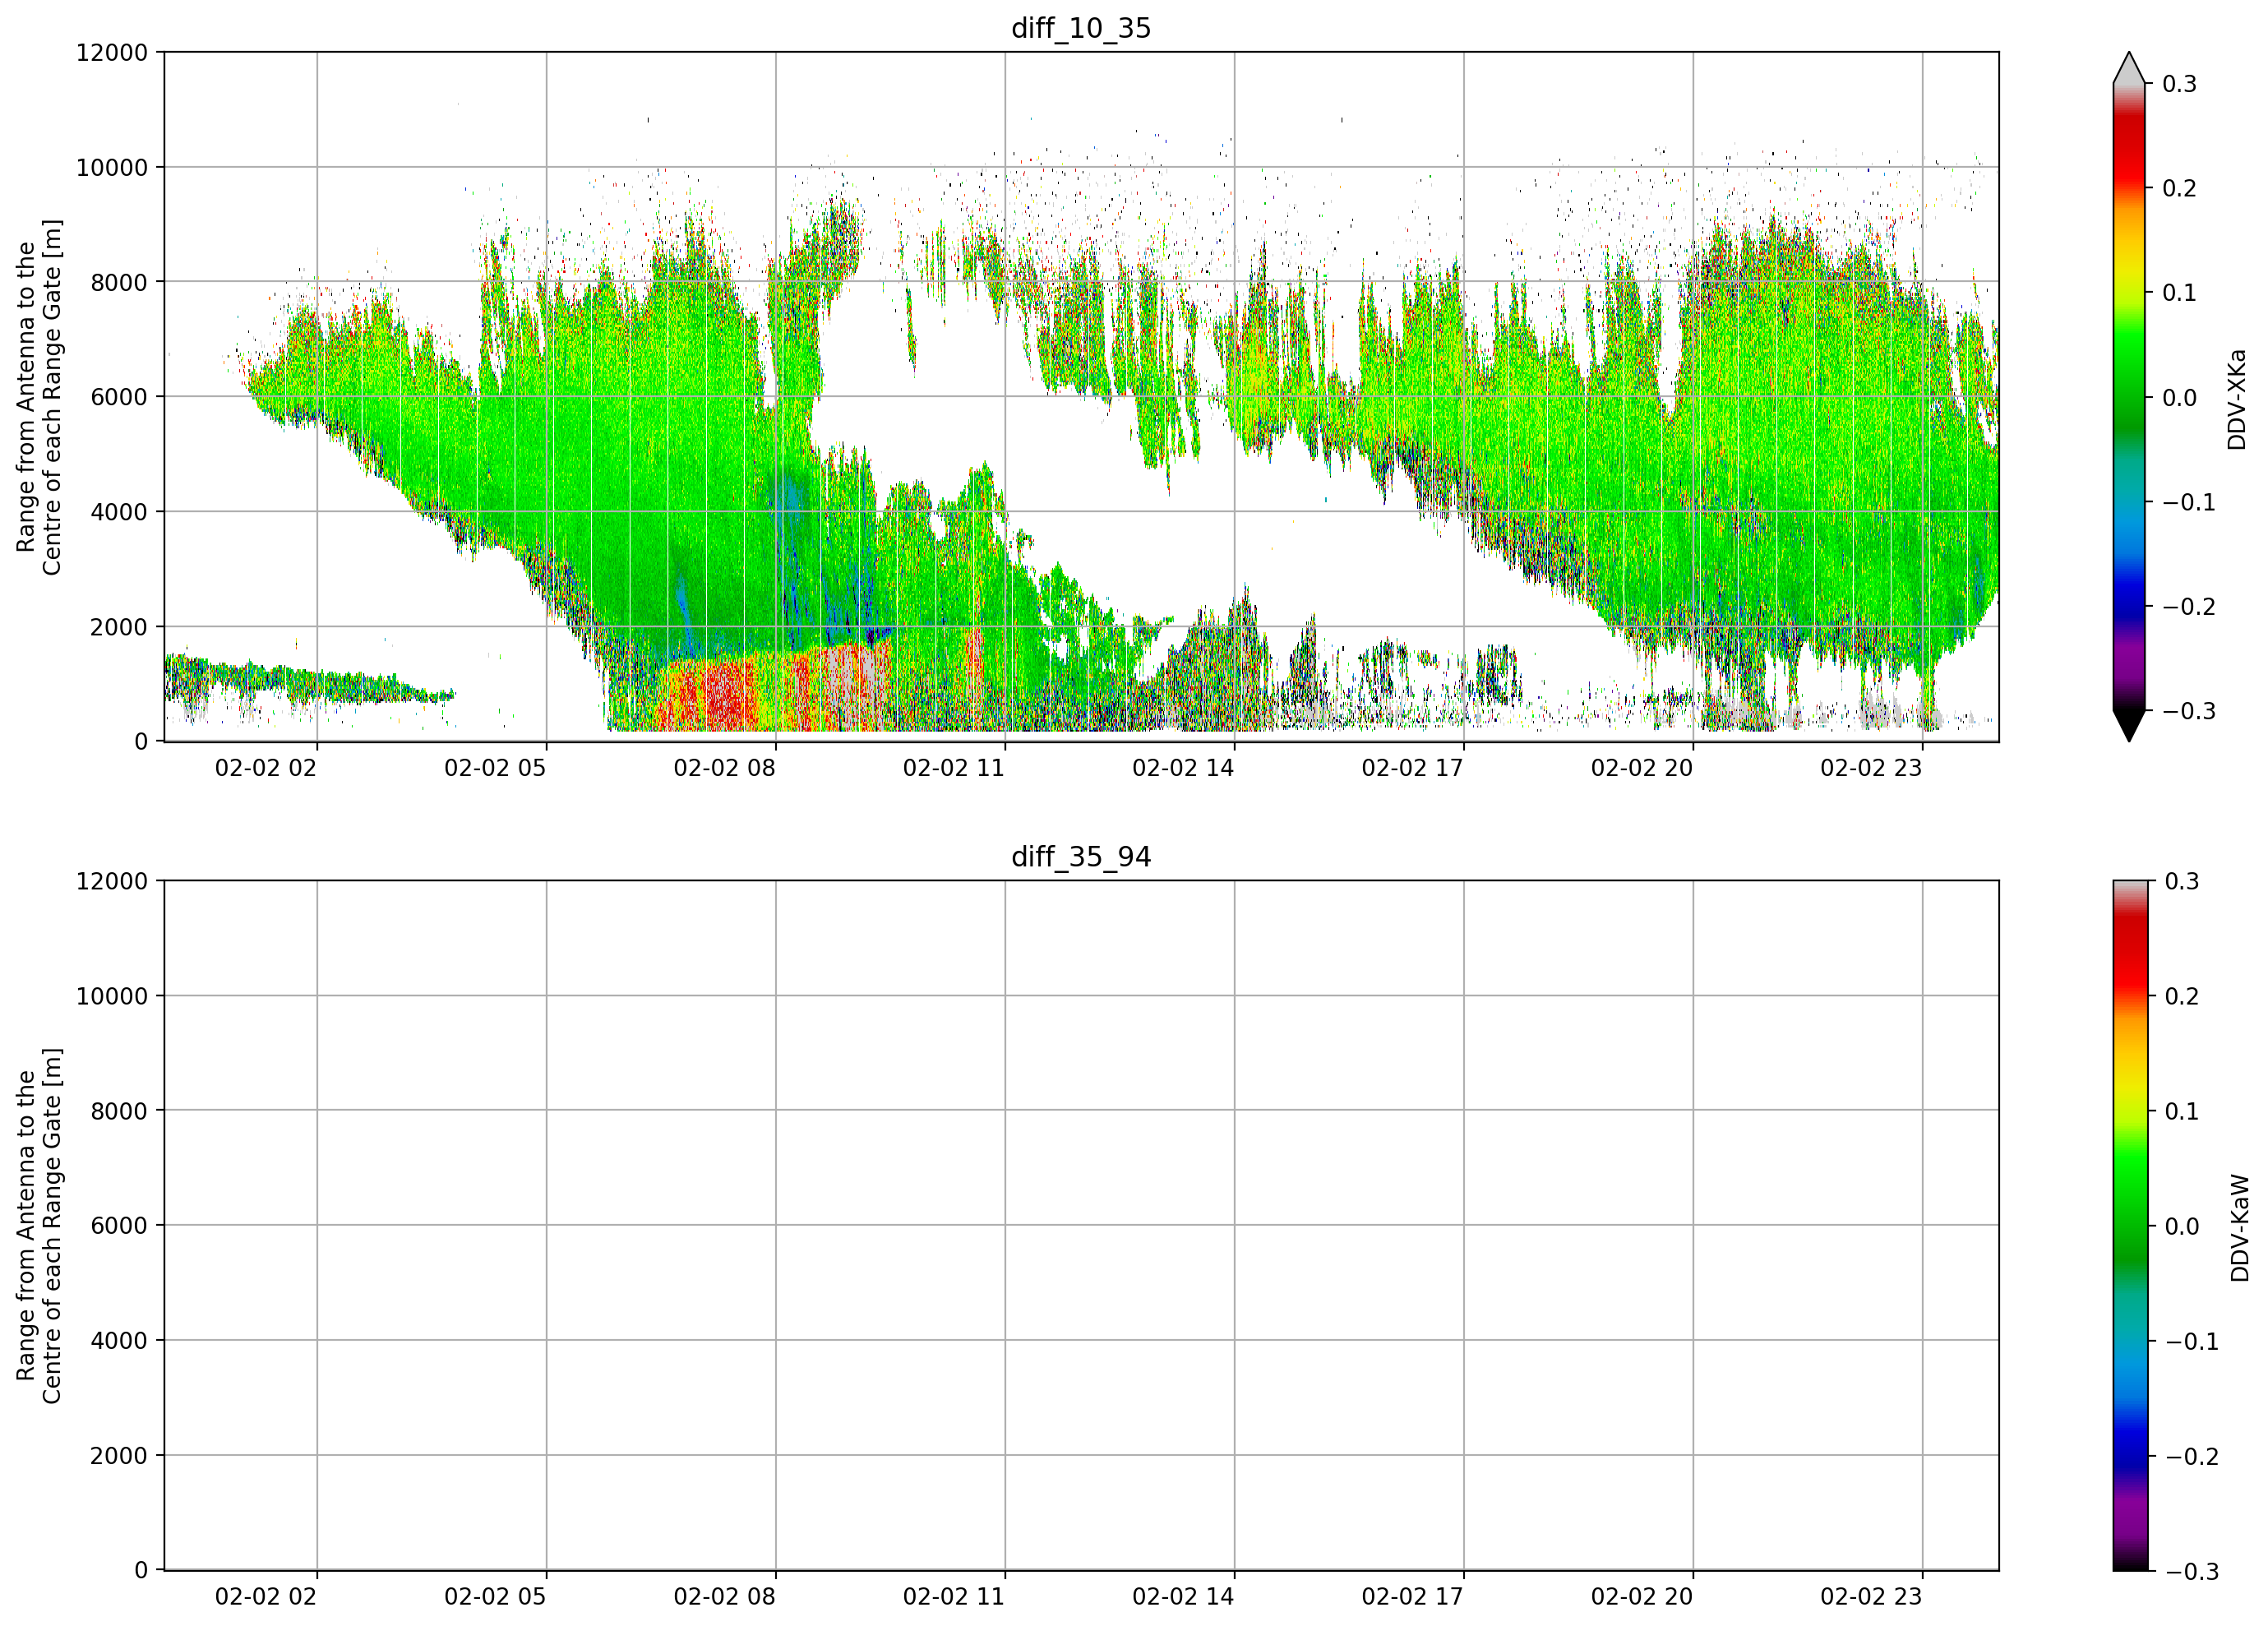Click the 0.3 label on DDV-KaW colorbar

click(x=2183, y=881)
